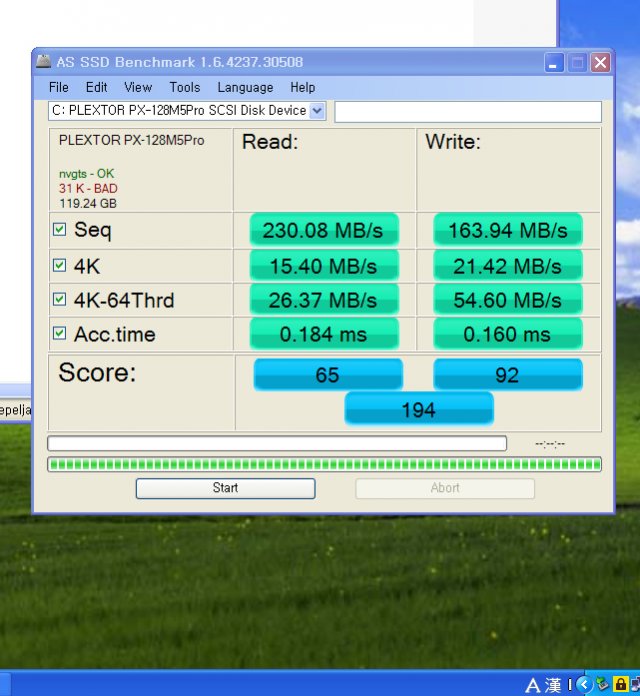Close the AS SSD Benchmark window
The image size is (640, 696).
pyautogui.click(x=600, y=63)
